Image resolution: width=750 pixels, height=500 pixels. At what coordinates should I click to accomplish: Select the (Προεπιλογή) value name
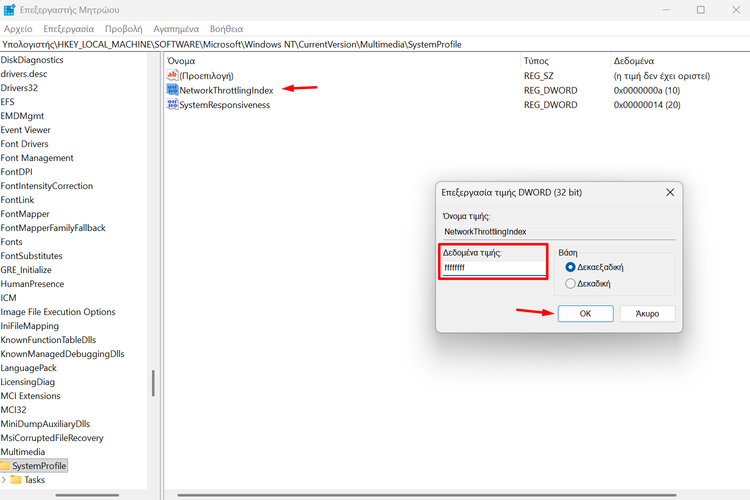pyautogui.click(x=206, y=76)
